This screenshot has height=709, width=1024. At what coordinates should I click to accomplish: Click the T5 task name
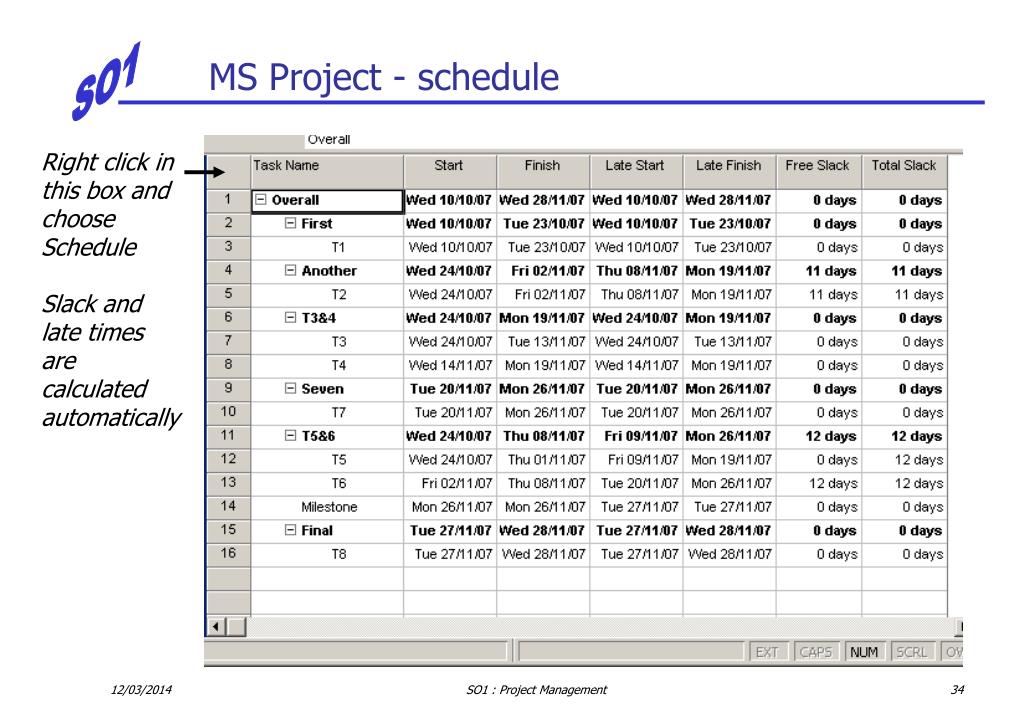pyautogui.click(x=338, y=460)
